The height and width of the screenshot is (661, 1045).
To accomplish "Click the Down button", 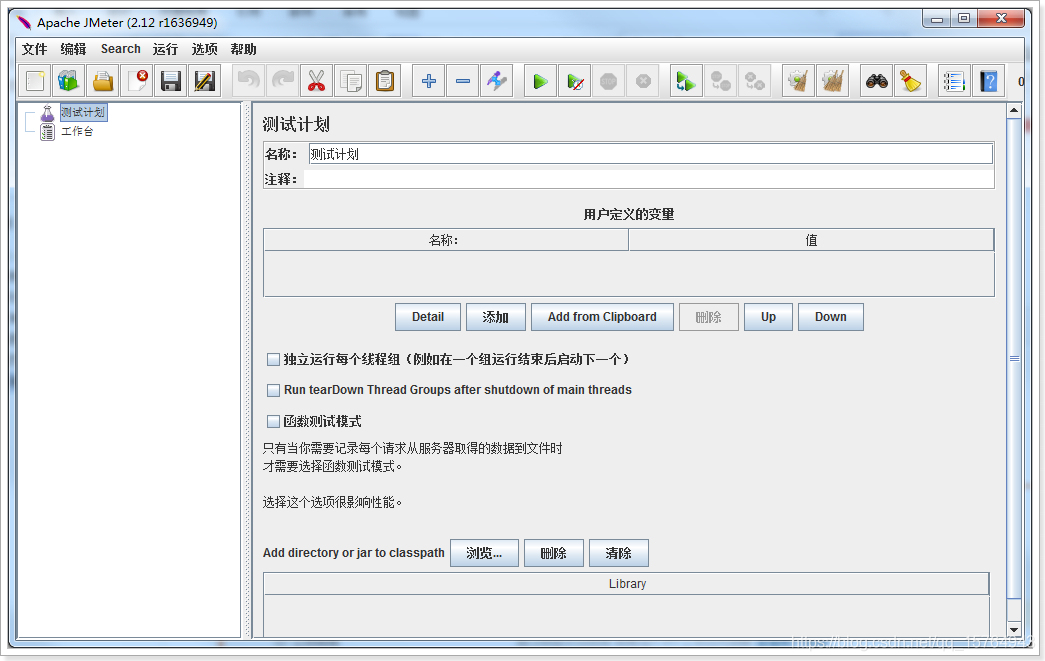I will [830, 317].
